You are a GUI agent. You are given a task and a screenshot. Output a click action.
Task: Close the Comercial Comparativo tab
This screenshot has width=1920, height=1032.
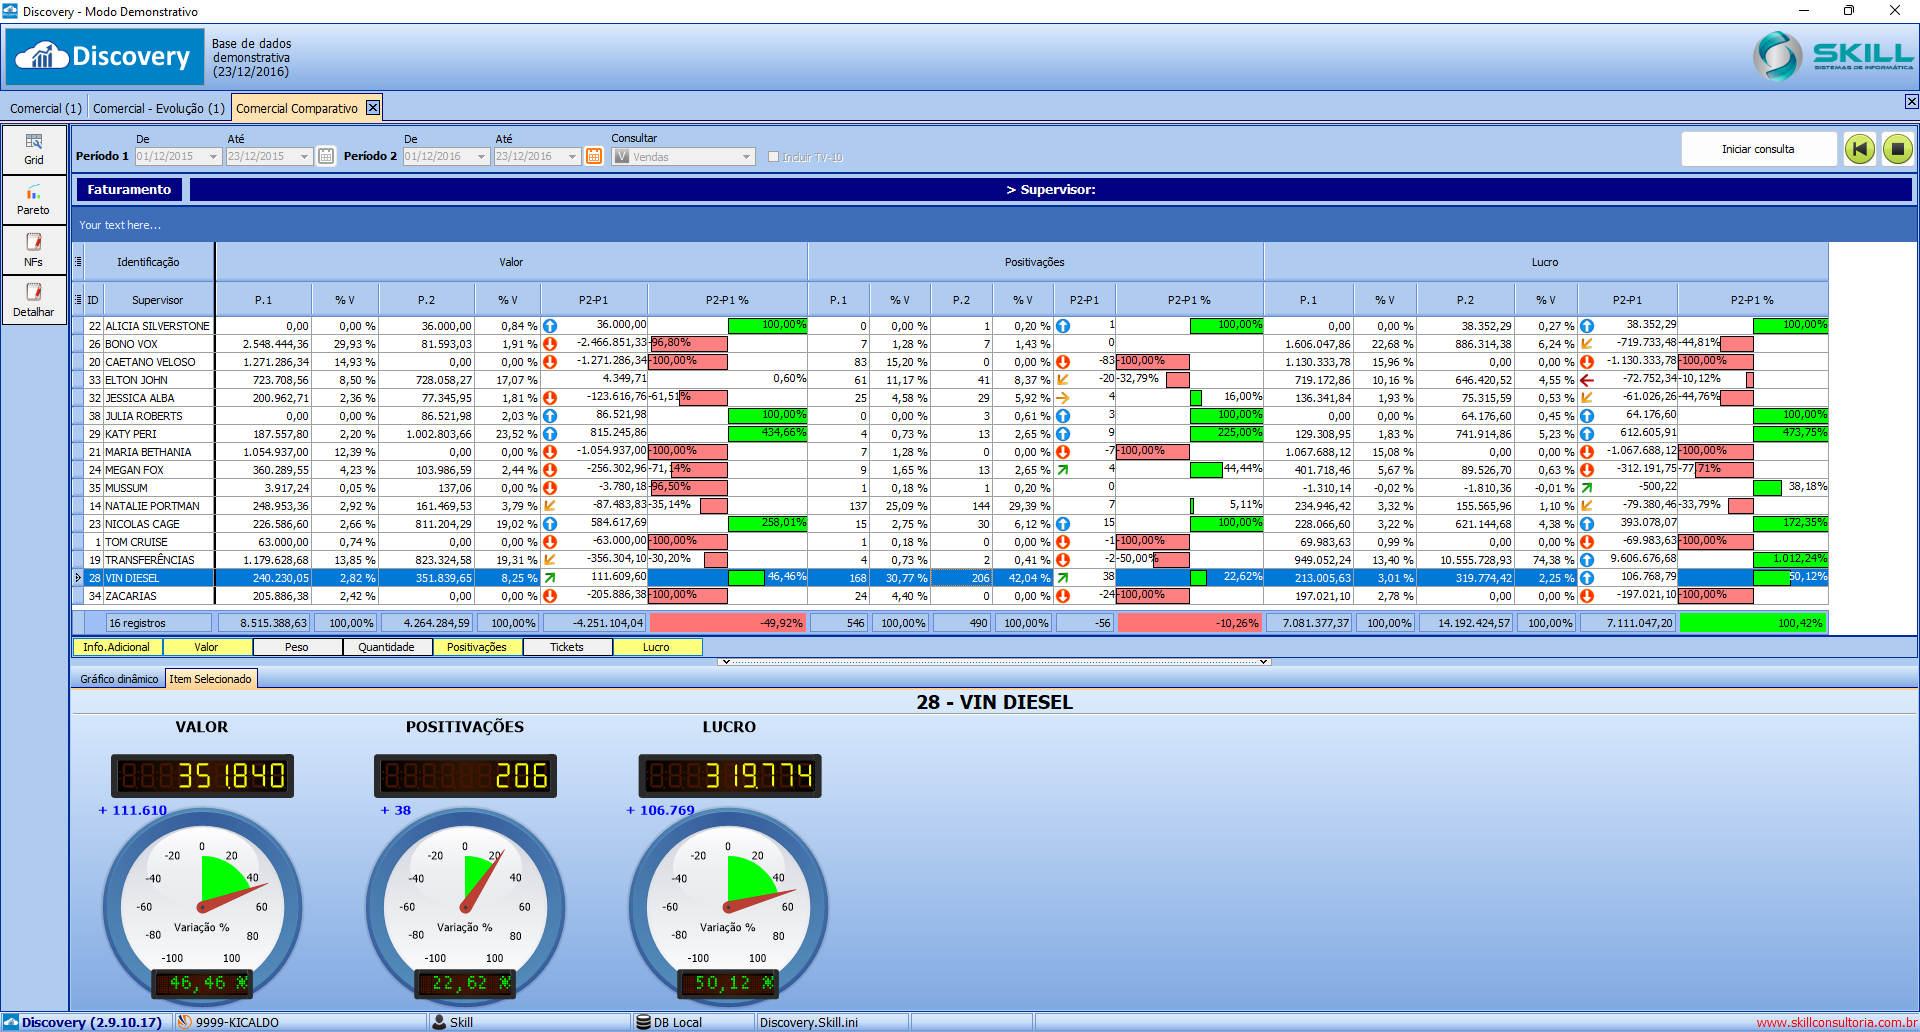(x=373, y=107)
